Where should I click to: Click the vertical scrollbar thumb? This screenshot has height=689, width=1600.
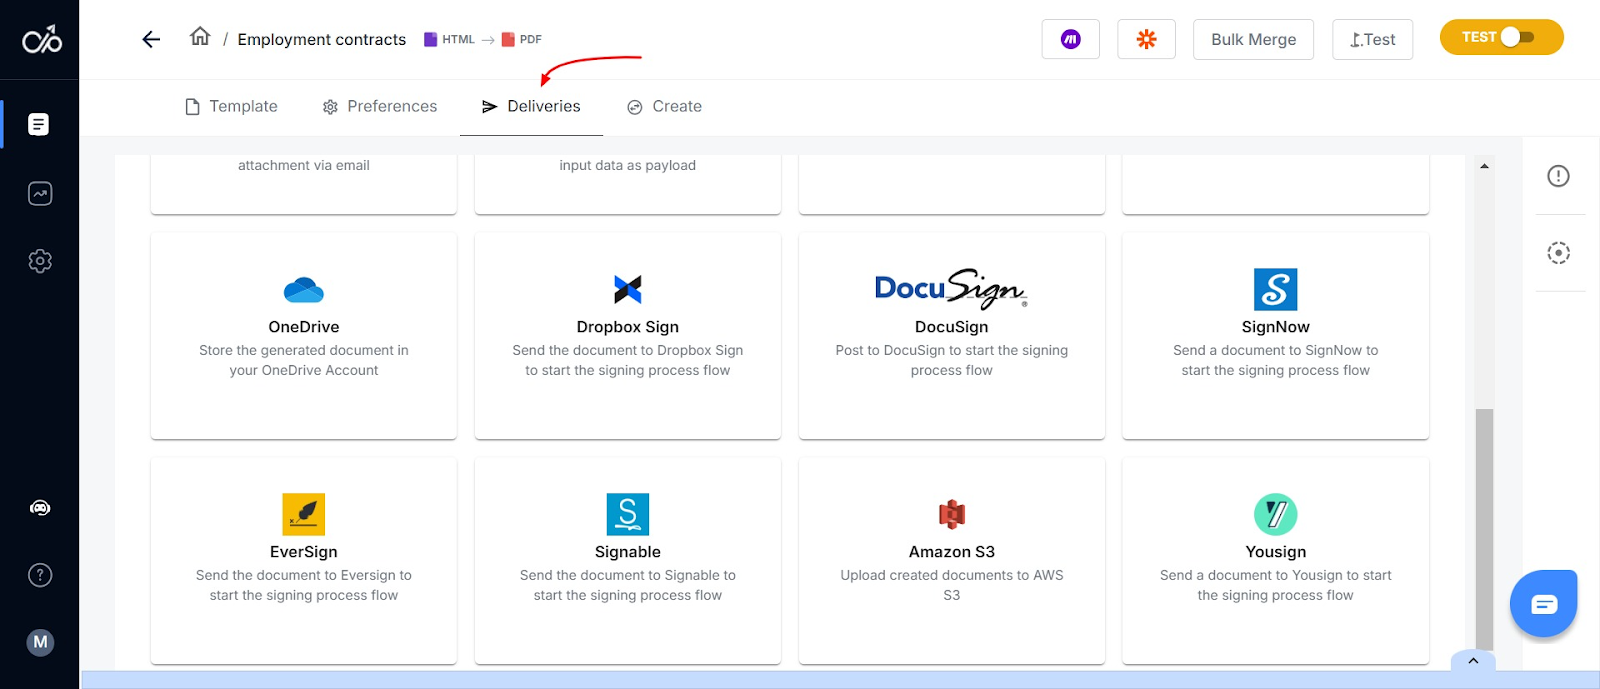[x=1484, y=529]
